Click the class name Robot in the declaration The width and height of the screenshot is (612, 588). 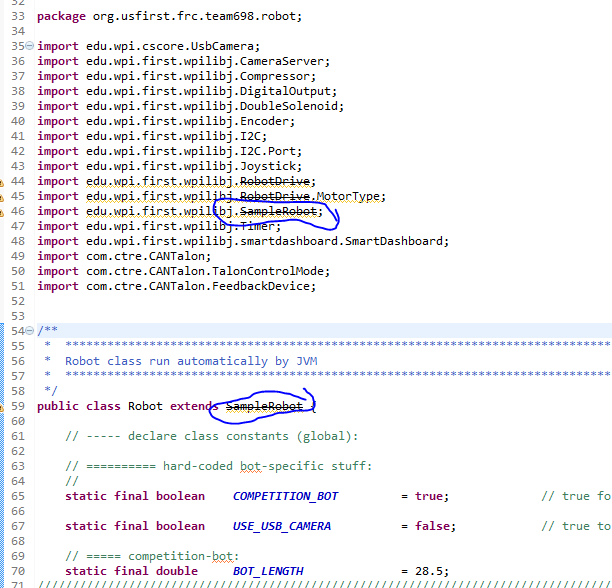(145, 406)
